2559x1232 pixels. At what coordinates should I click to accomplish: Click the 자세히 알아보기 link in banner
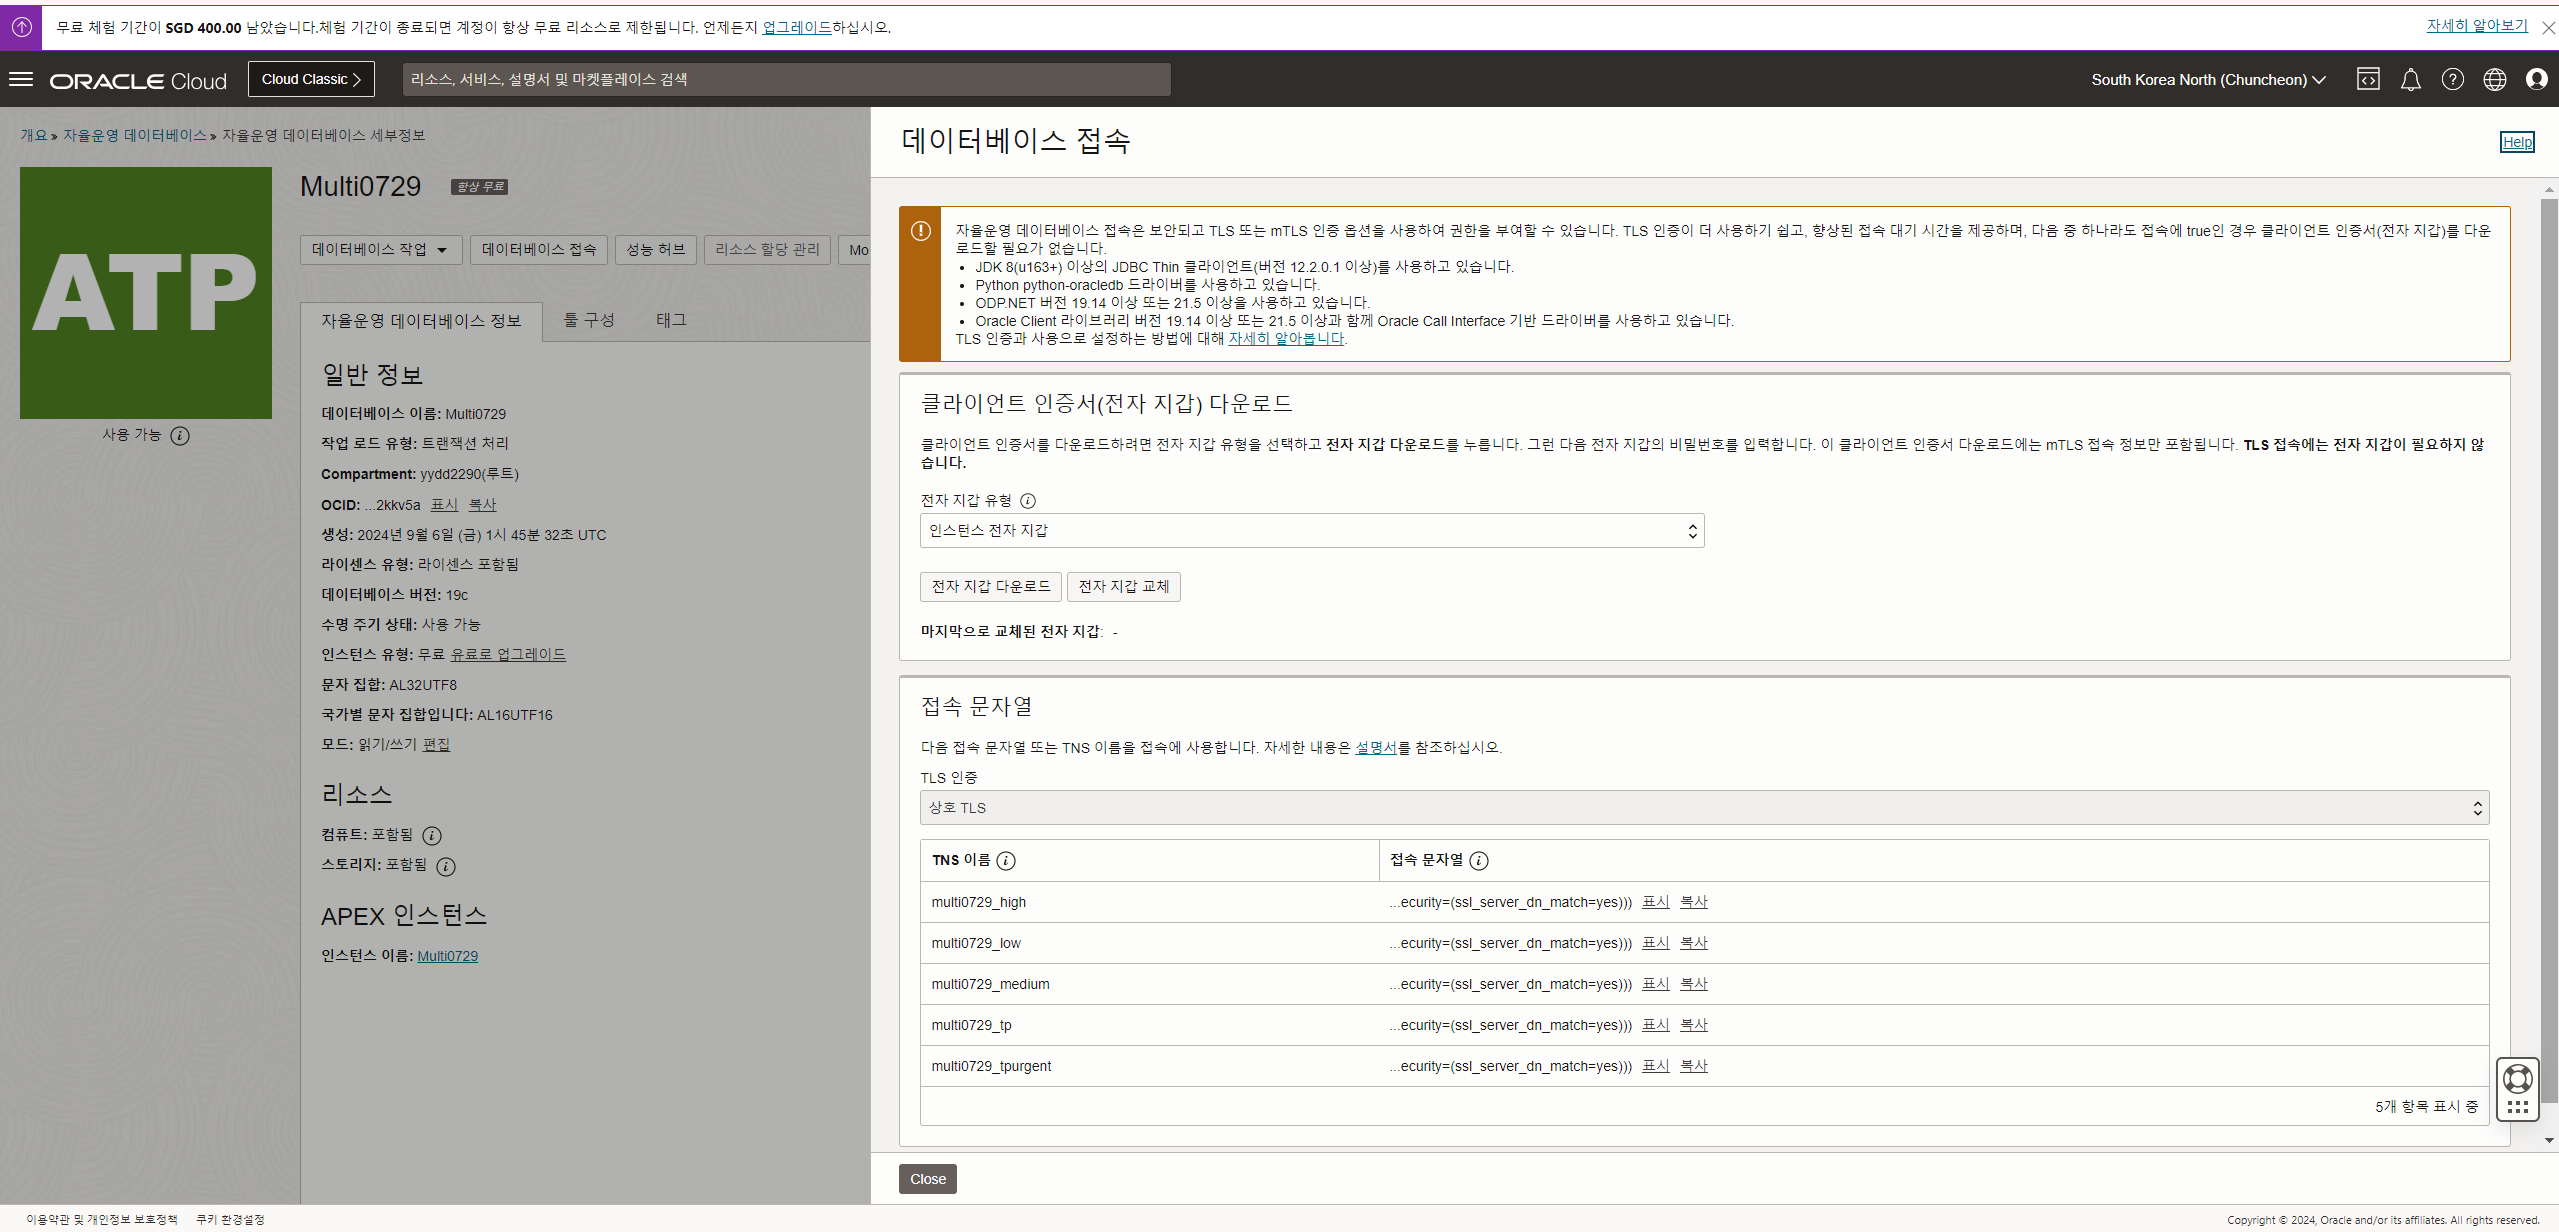coord(2477,26)
